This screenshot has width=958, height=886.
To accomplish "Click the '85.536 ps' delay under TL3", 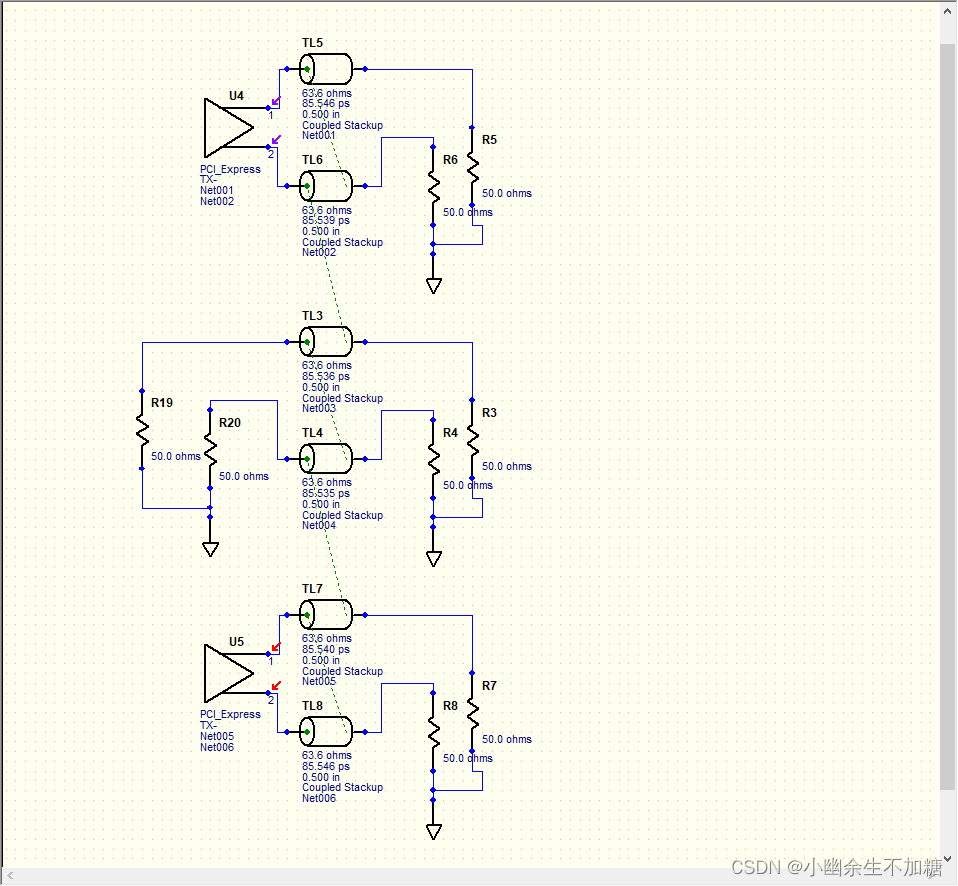I will click(x=326, y=376).
